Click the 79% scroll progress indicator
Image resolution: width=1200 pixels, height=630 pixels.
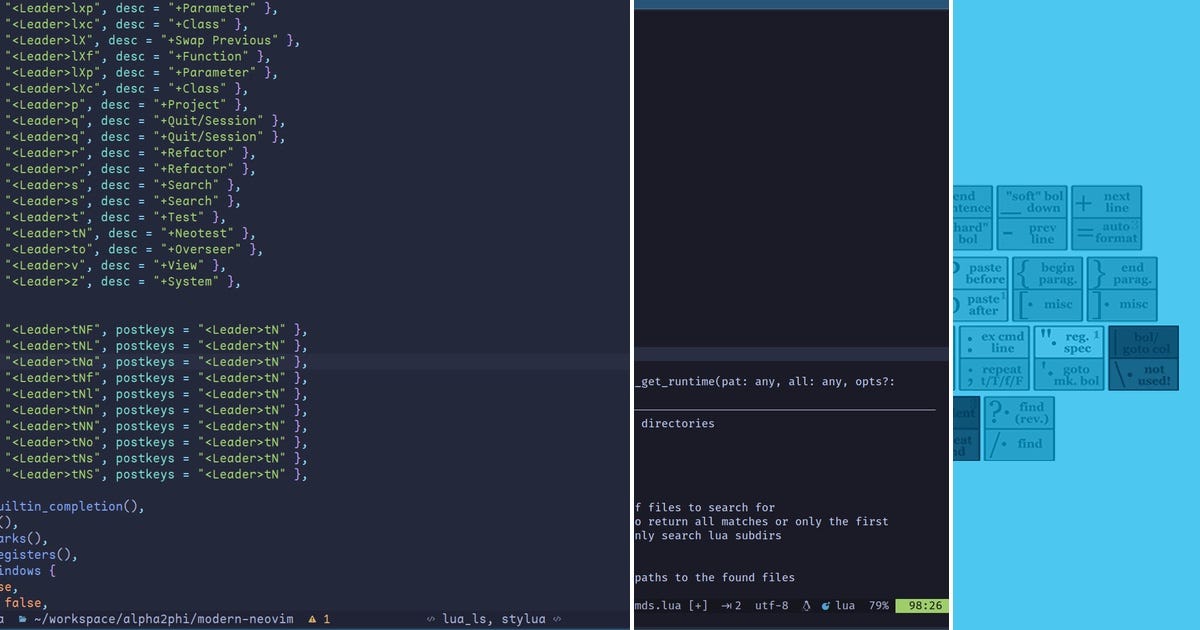coord(878,605)
